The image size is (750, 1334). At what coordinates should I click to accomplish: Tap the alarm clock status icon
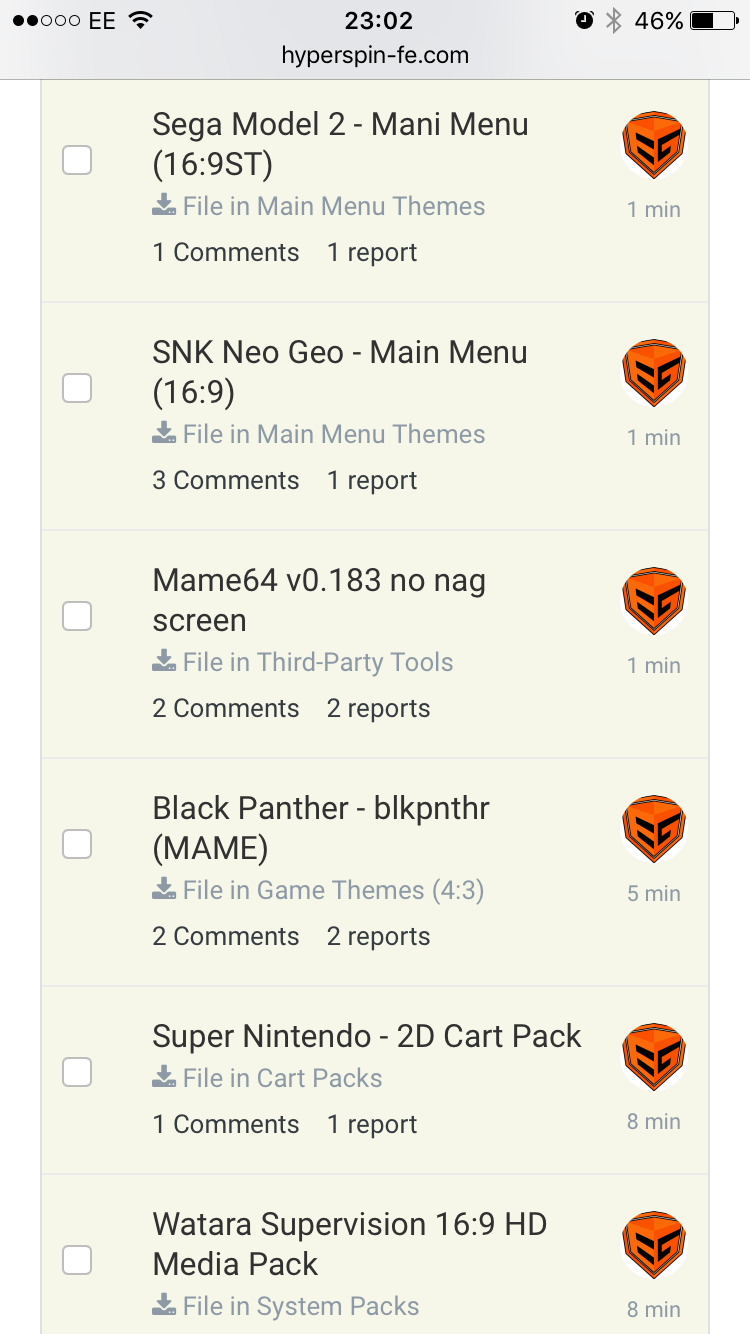pyautogui.click(x=585, y=21)
